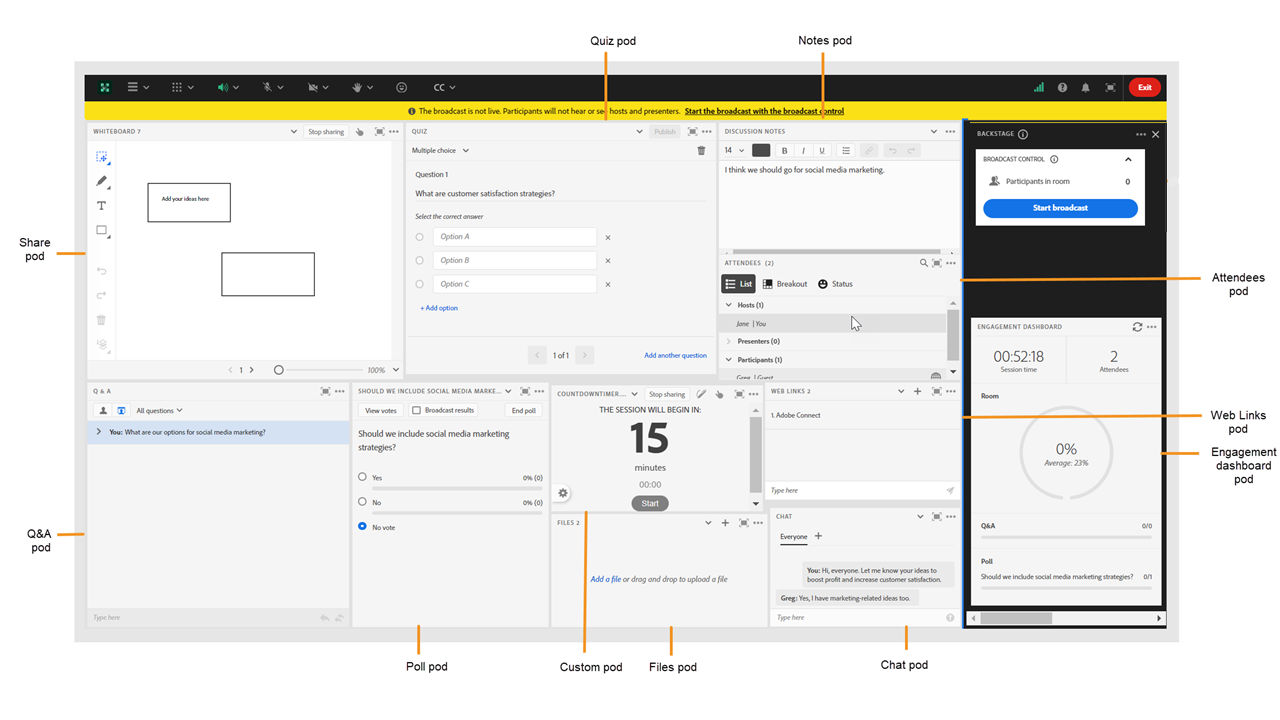Click the whiteboard undo arrow
The image size is (1280, 720).
102,271
